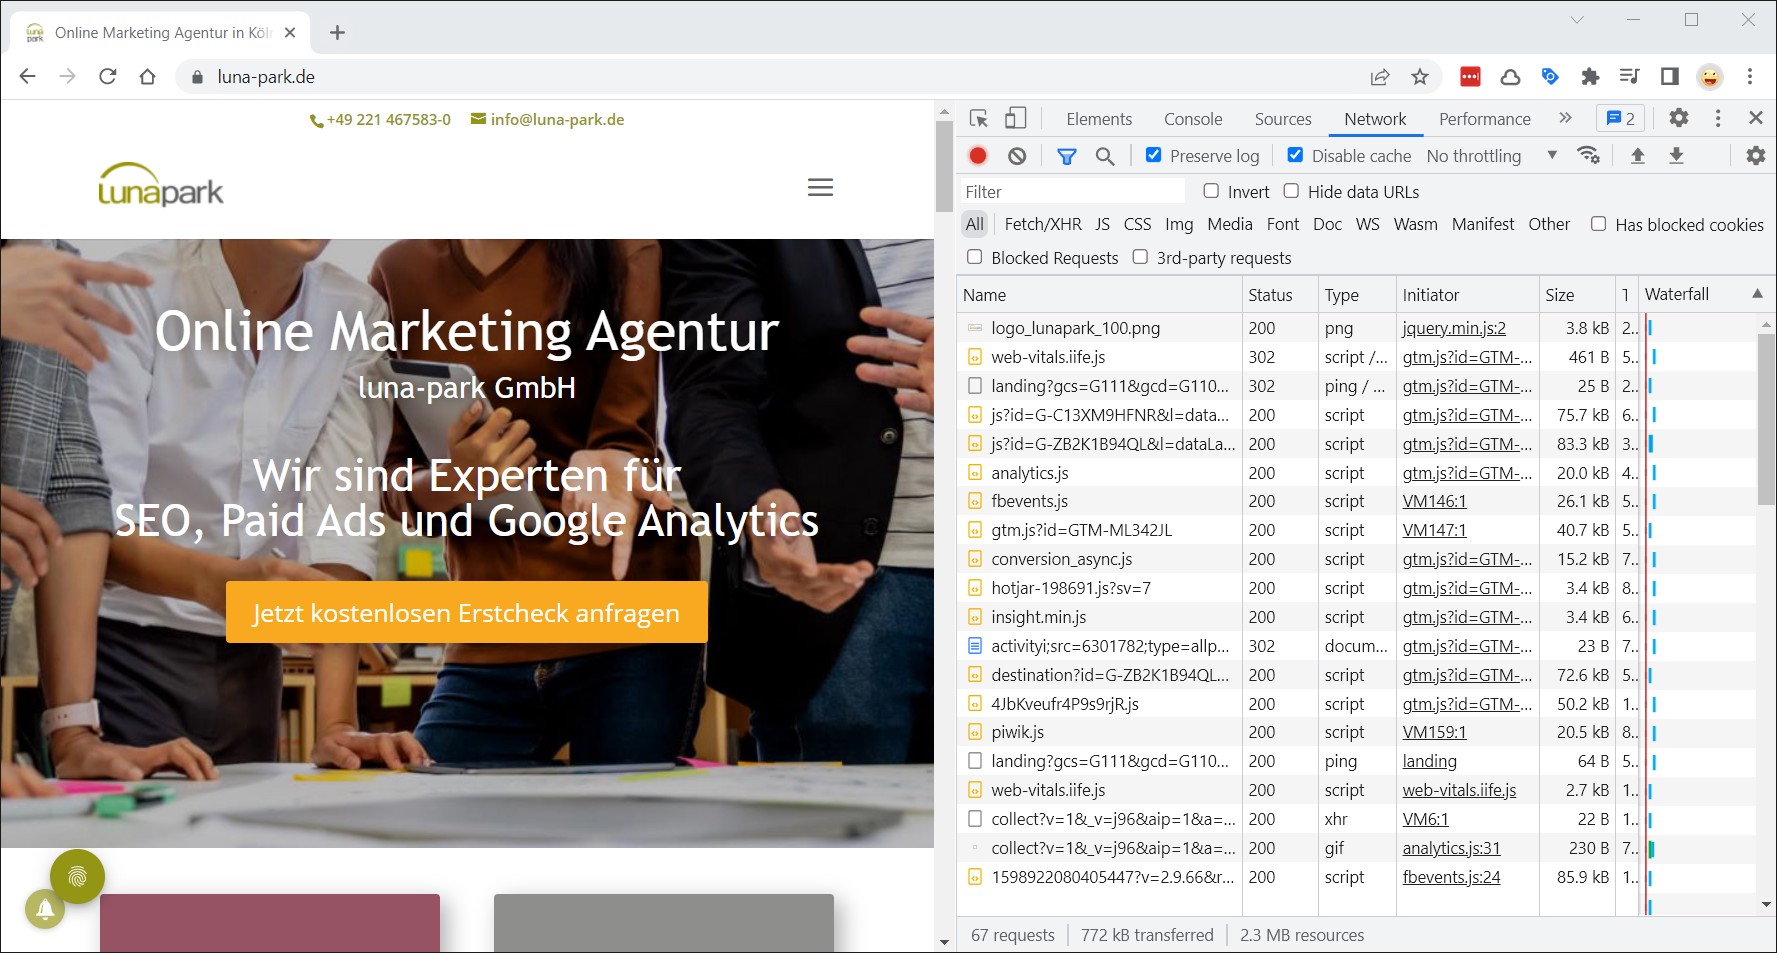Export HAR file with download arrow

[x=1677, y=155]
